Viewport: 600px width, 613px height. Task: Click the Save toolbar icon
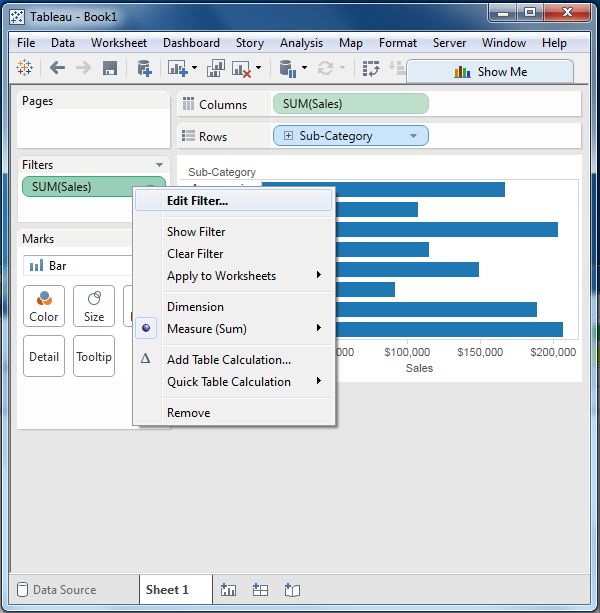[110, 68]
